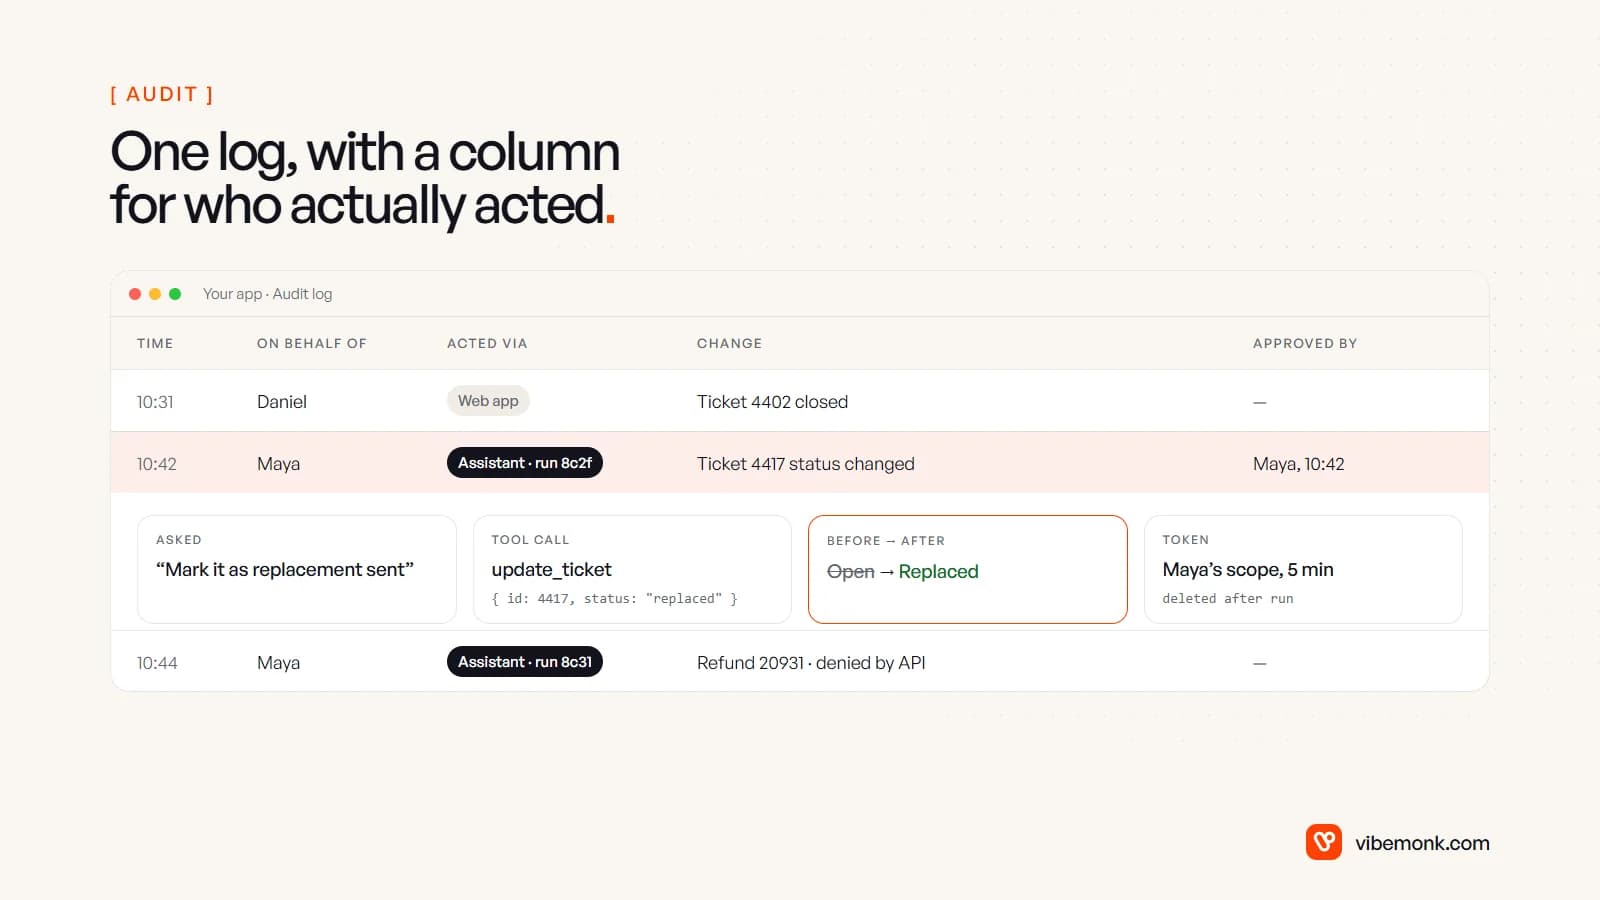Select 'Refund 20931 · denied by API' entry
This screenshot has height=900, width=1600.
(811, 663)
